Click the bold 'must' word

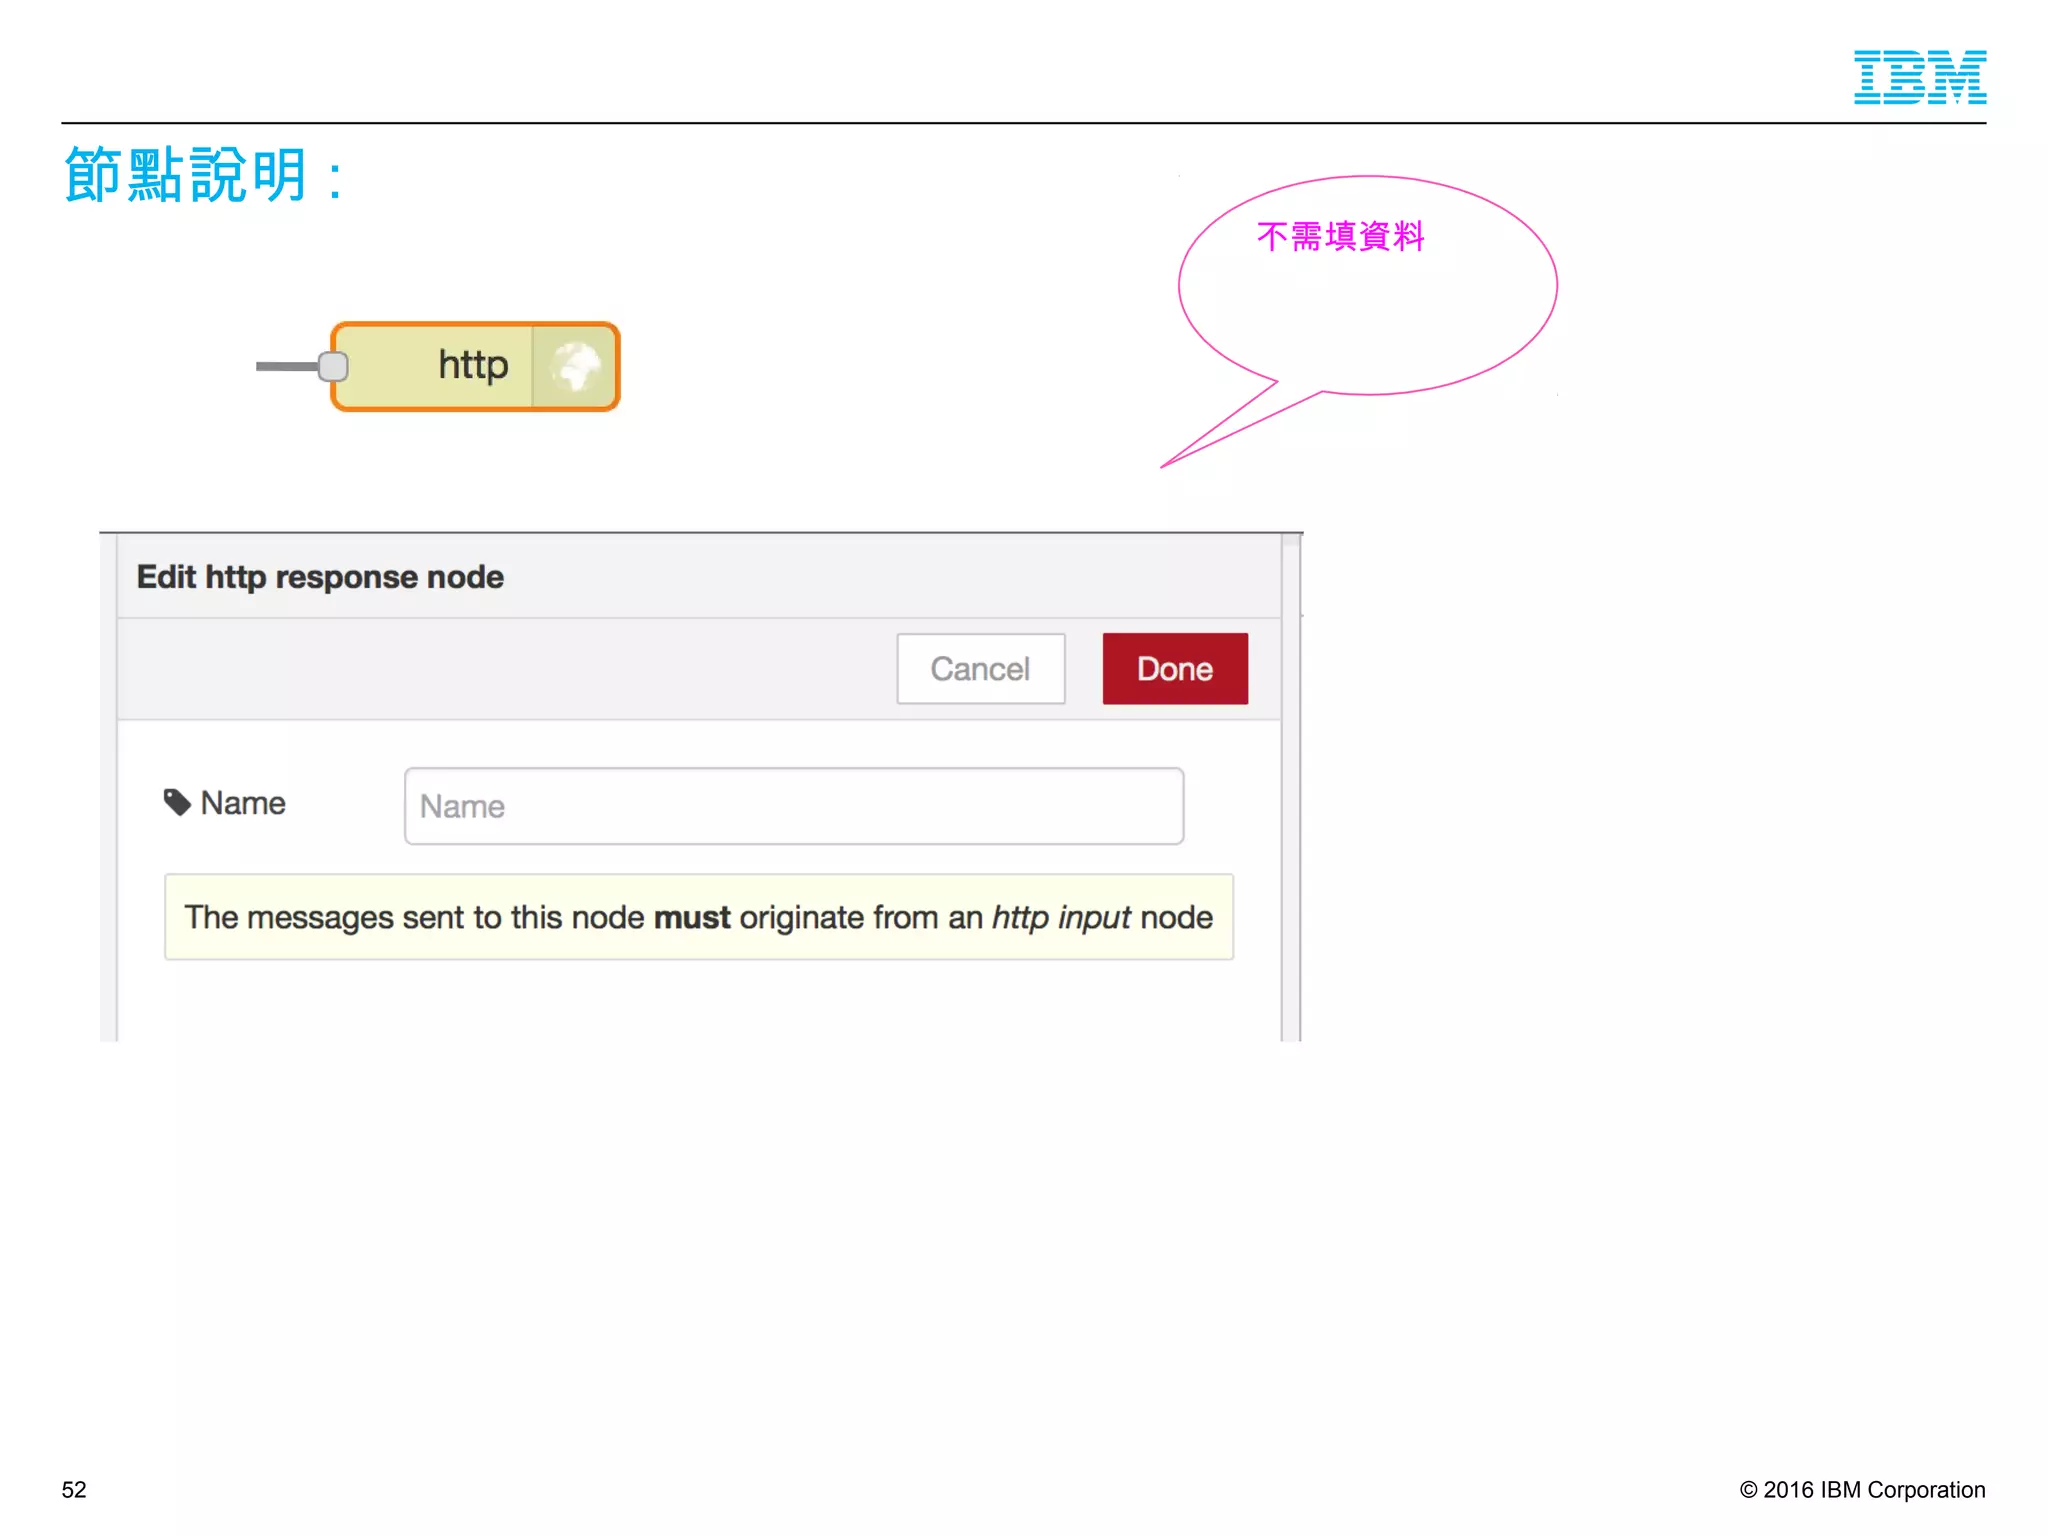691,917
